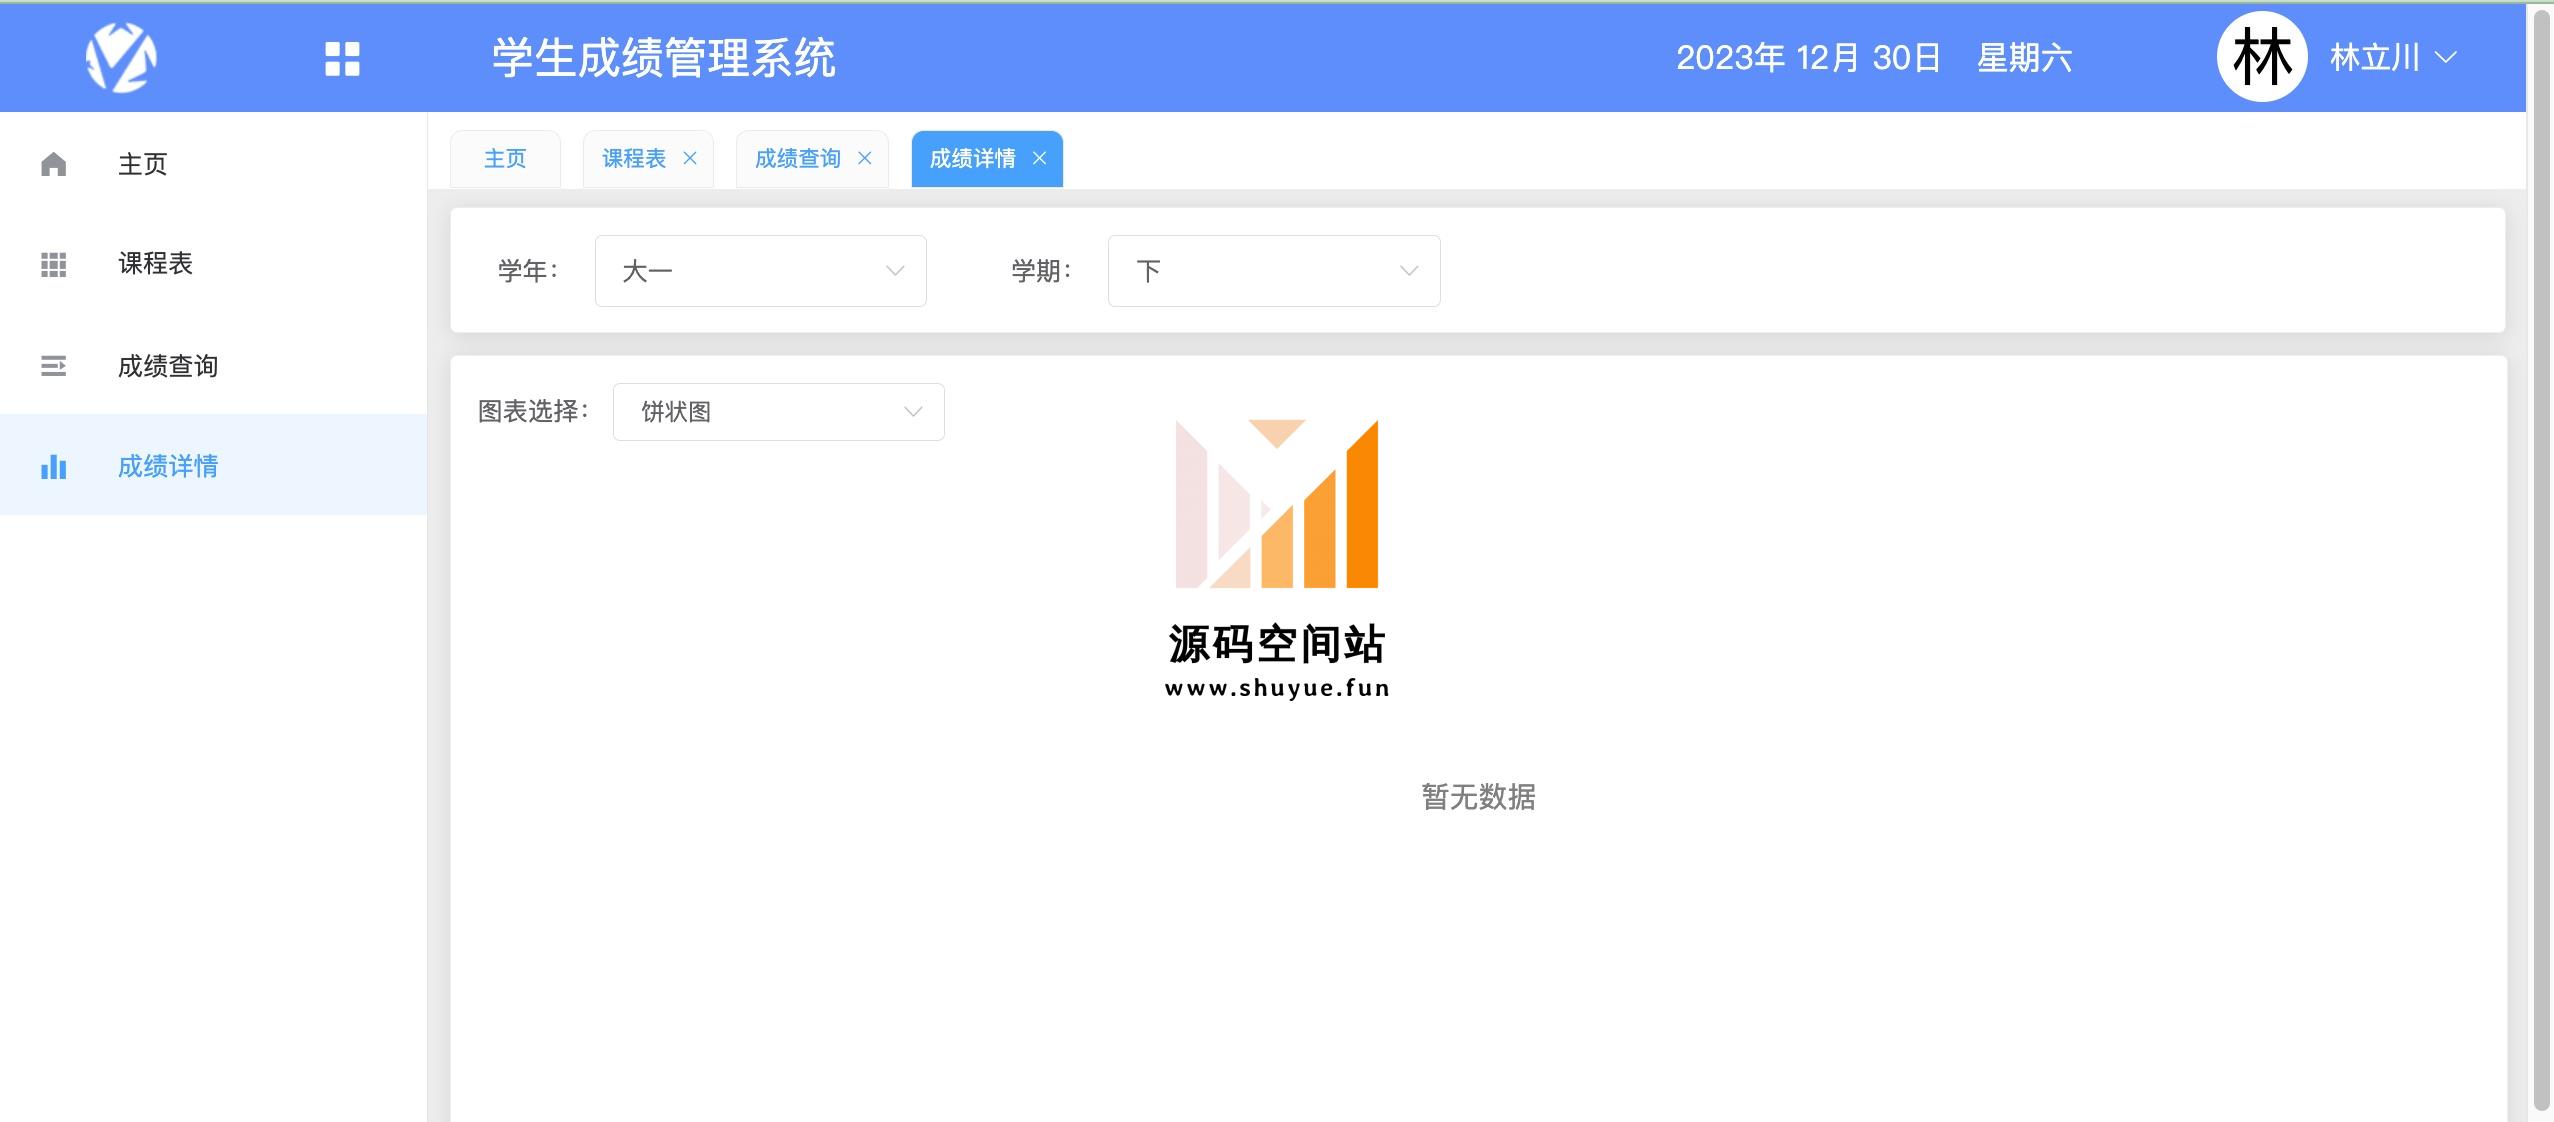The width and height of the screenshot is (2554, 1122).
Task: Click the course table grid icon
Action: tap(53, 264)
